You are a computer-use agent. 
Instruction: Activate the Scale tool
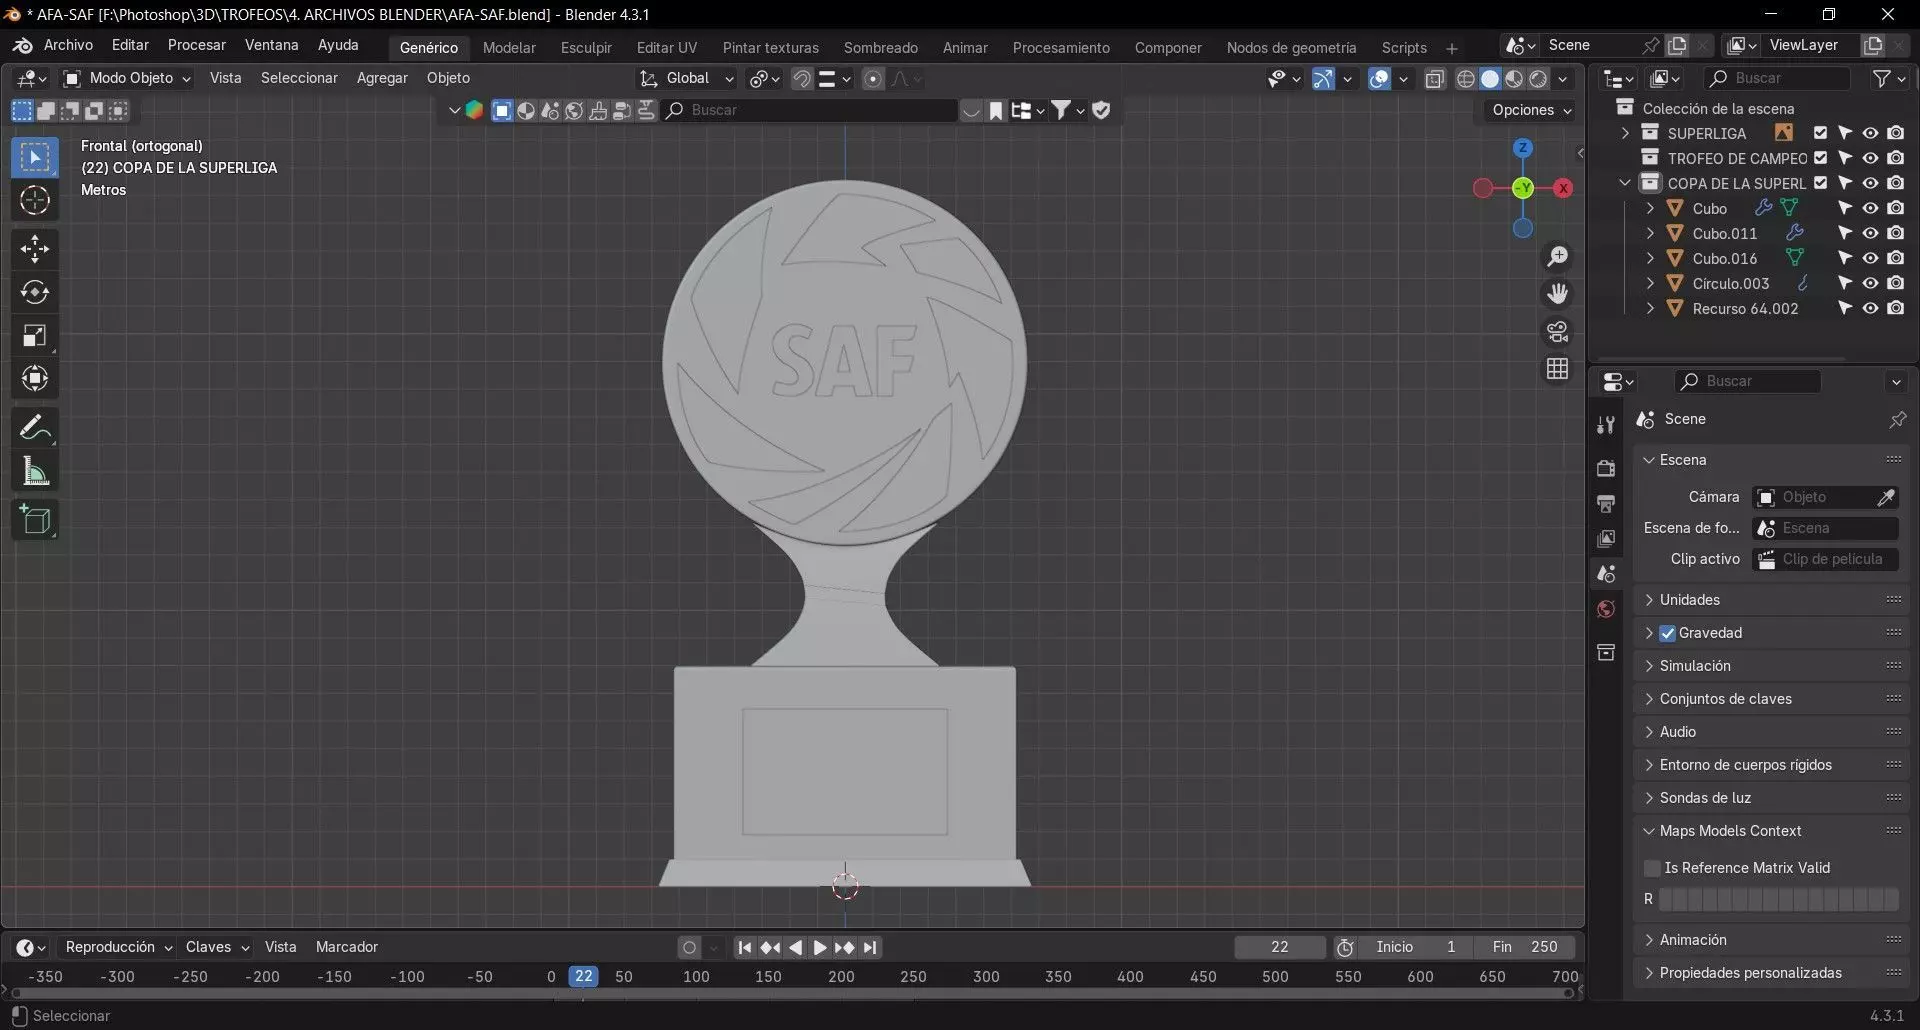35,336
